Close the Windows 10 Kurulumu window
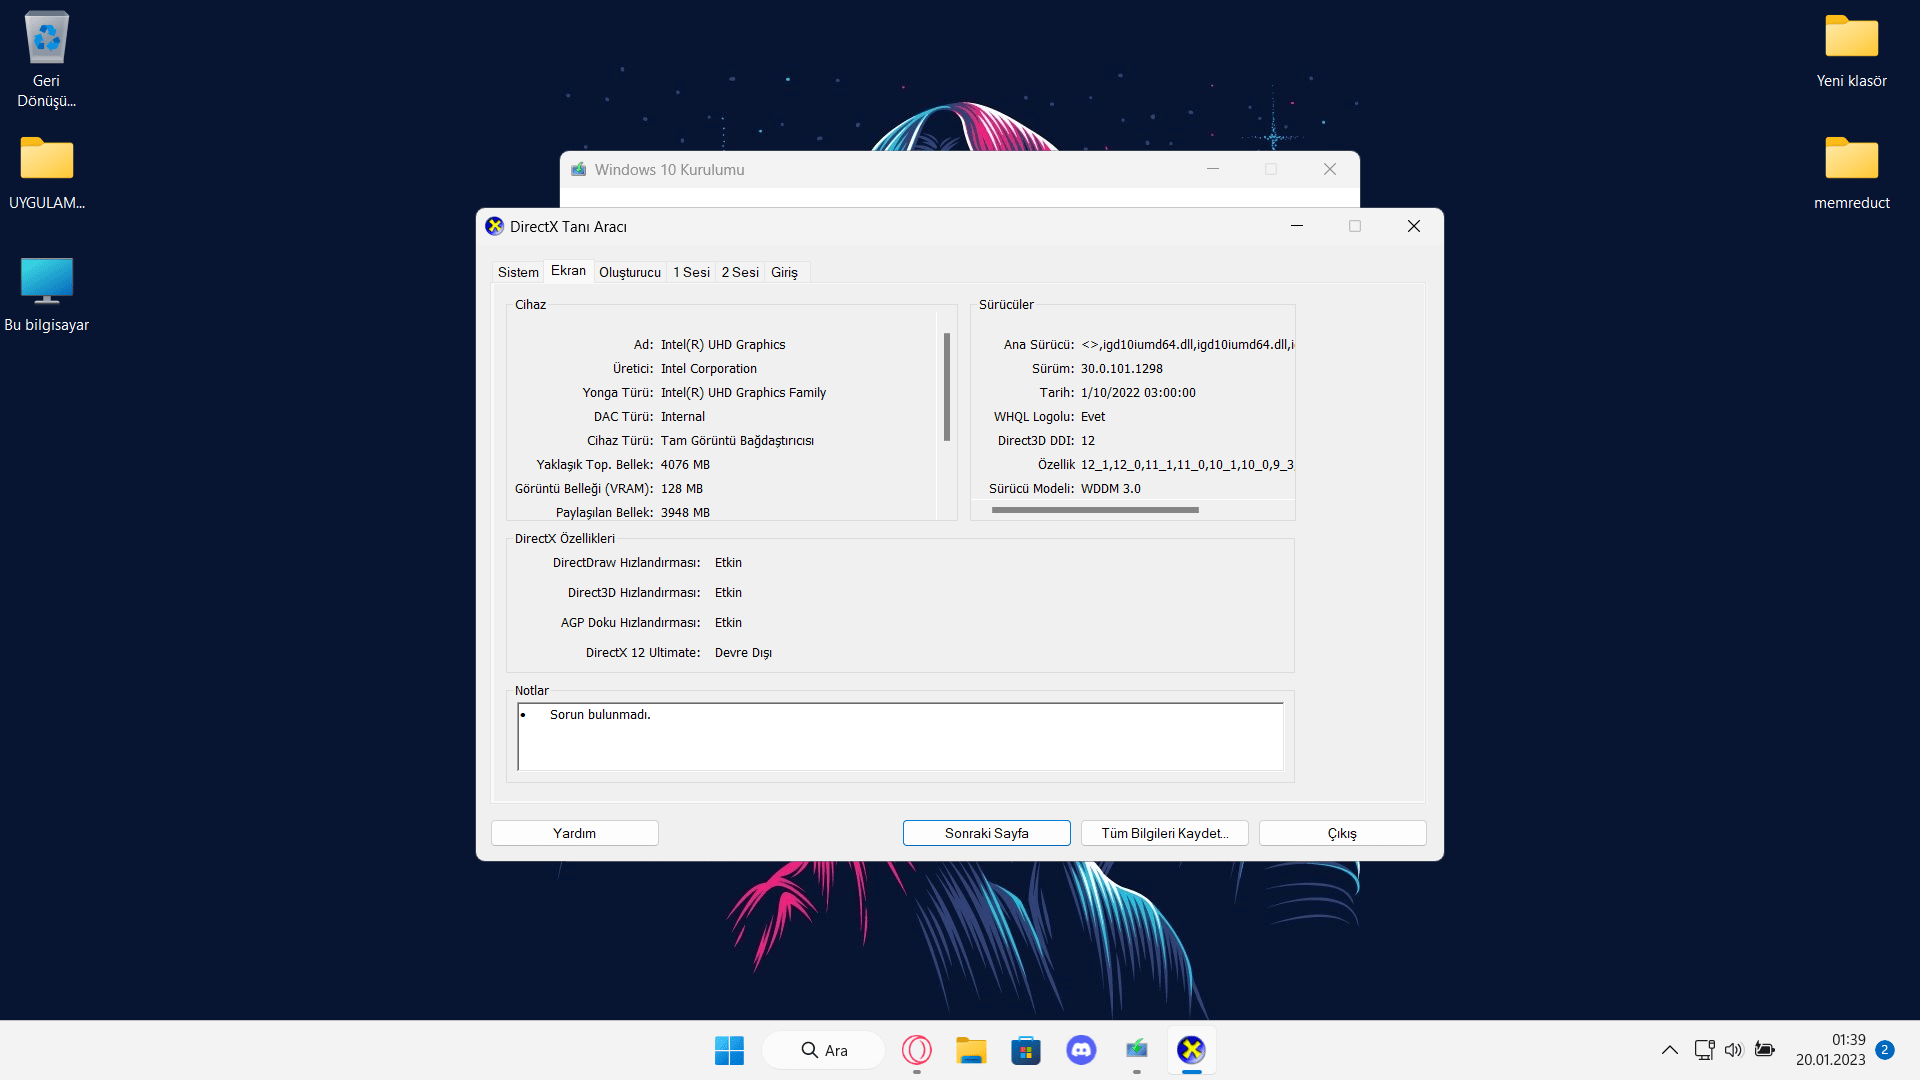This screenshot has width=1920, height=1080. click(x=1330, y=169)
